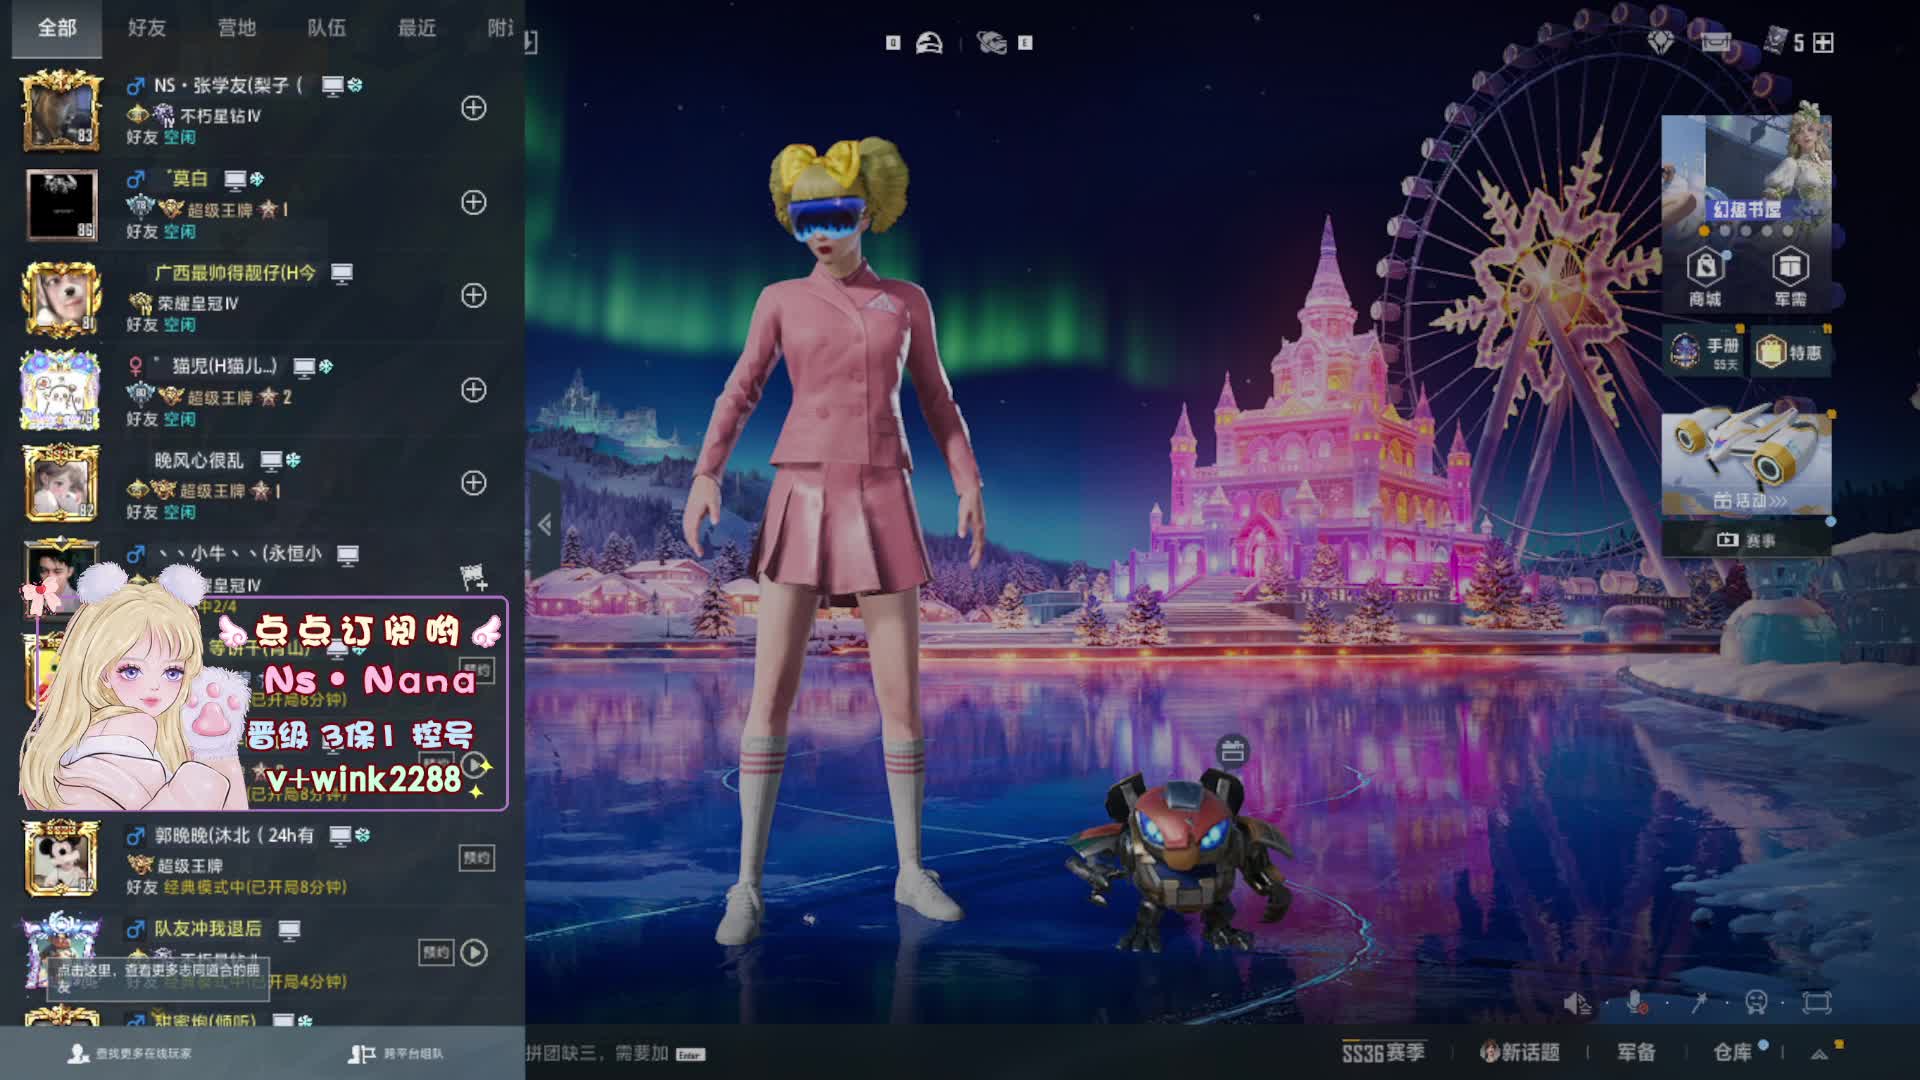The height and width of the screenshot is (1080, 1920).
Task: Switch to the 营地 camp tab
Action: [237, 28]
